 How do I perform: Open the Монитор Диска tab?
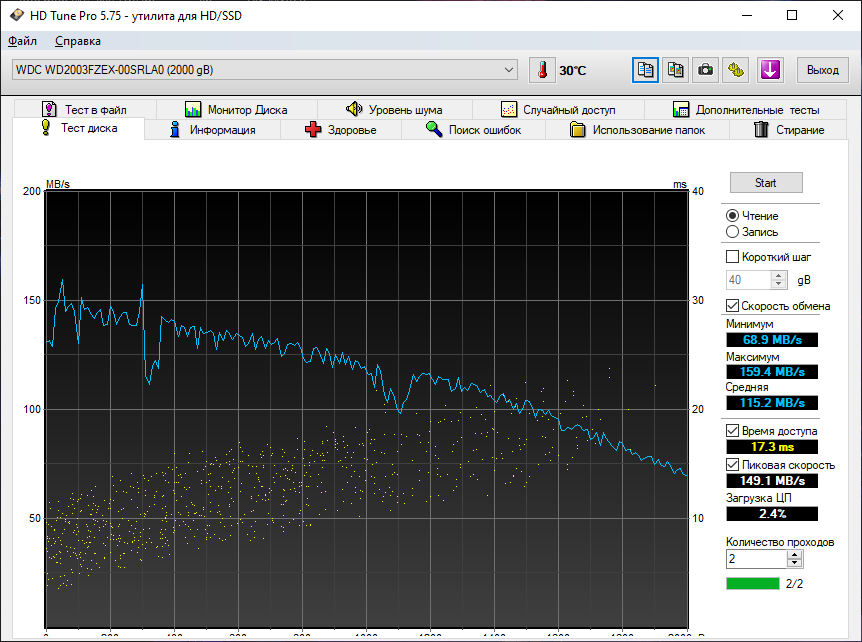pyautogui.click(x=236, y=109)
